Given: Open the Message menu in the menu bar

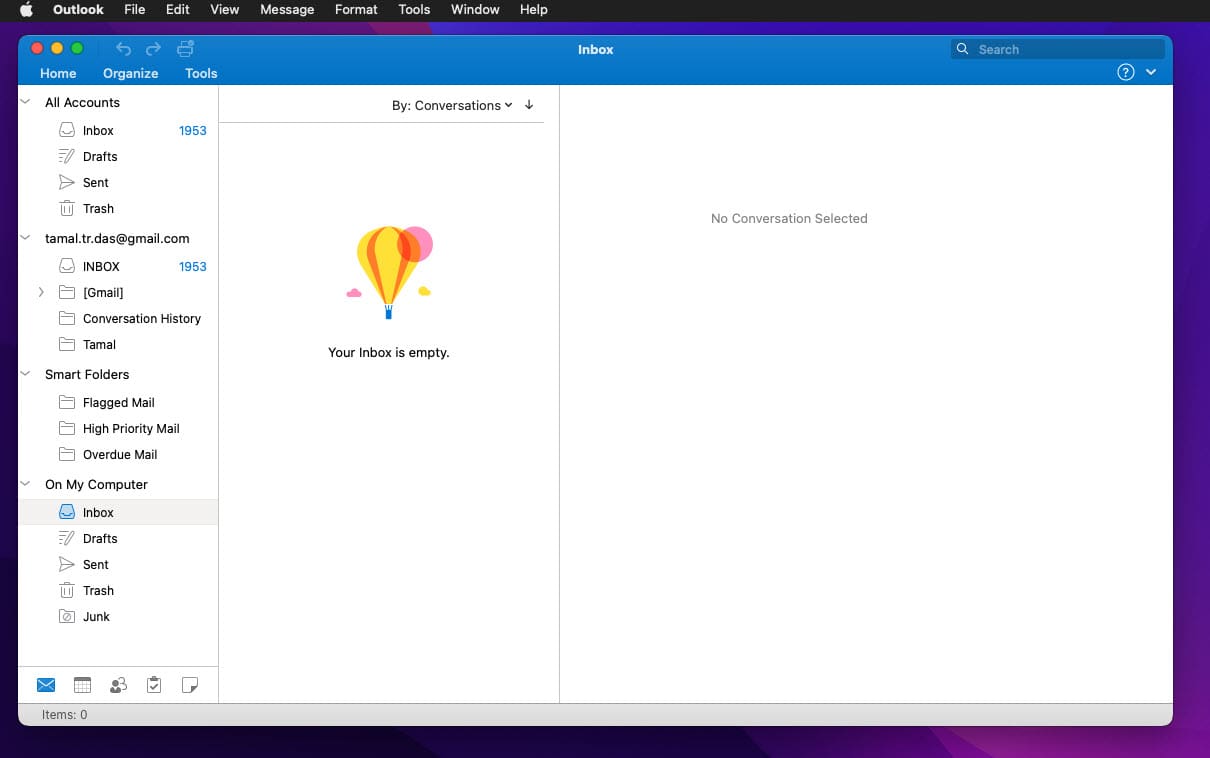Looking at the screenshot, I should [287, 9].
